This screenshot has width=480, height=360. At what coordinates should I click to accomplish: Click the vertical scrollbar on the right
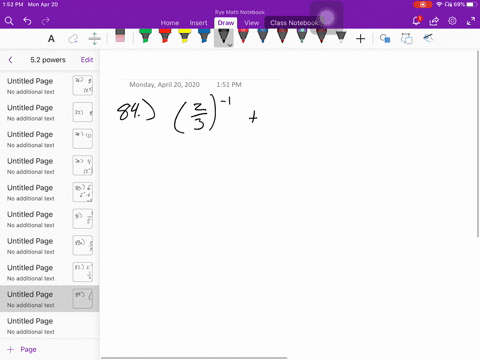click(478, 144)
